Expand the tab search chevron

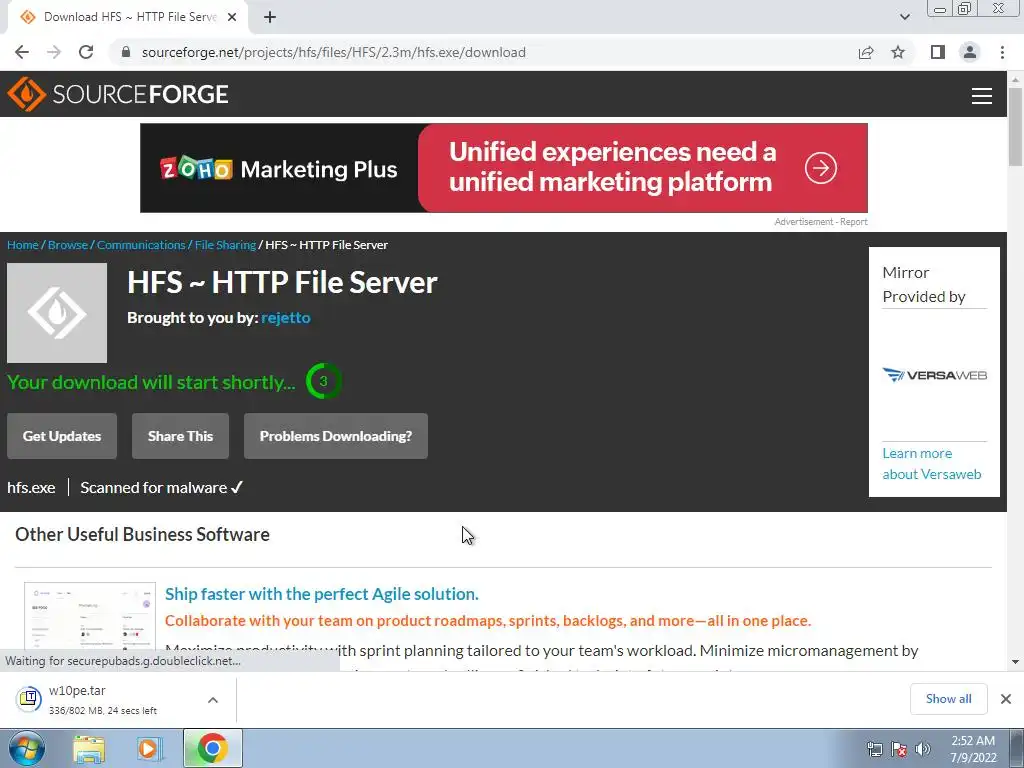click(904, 17)
